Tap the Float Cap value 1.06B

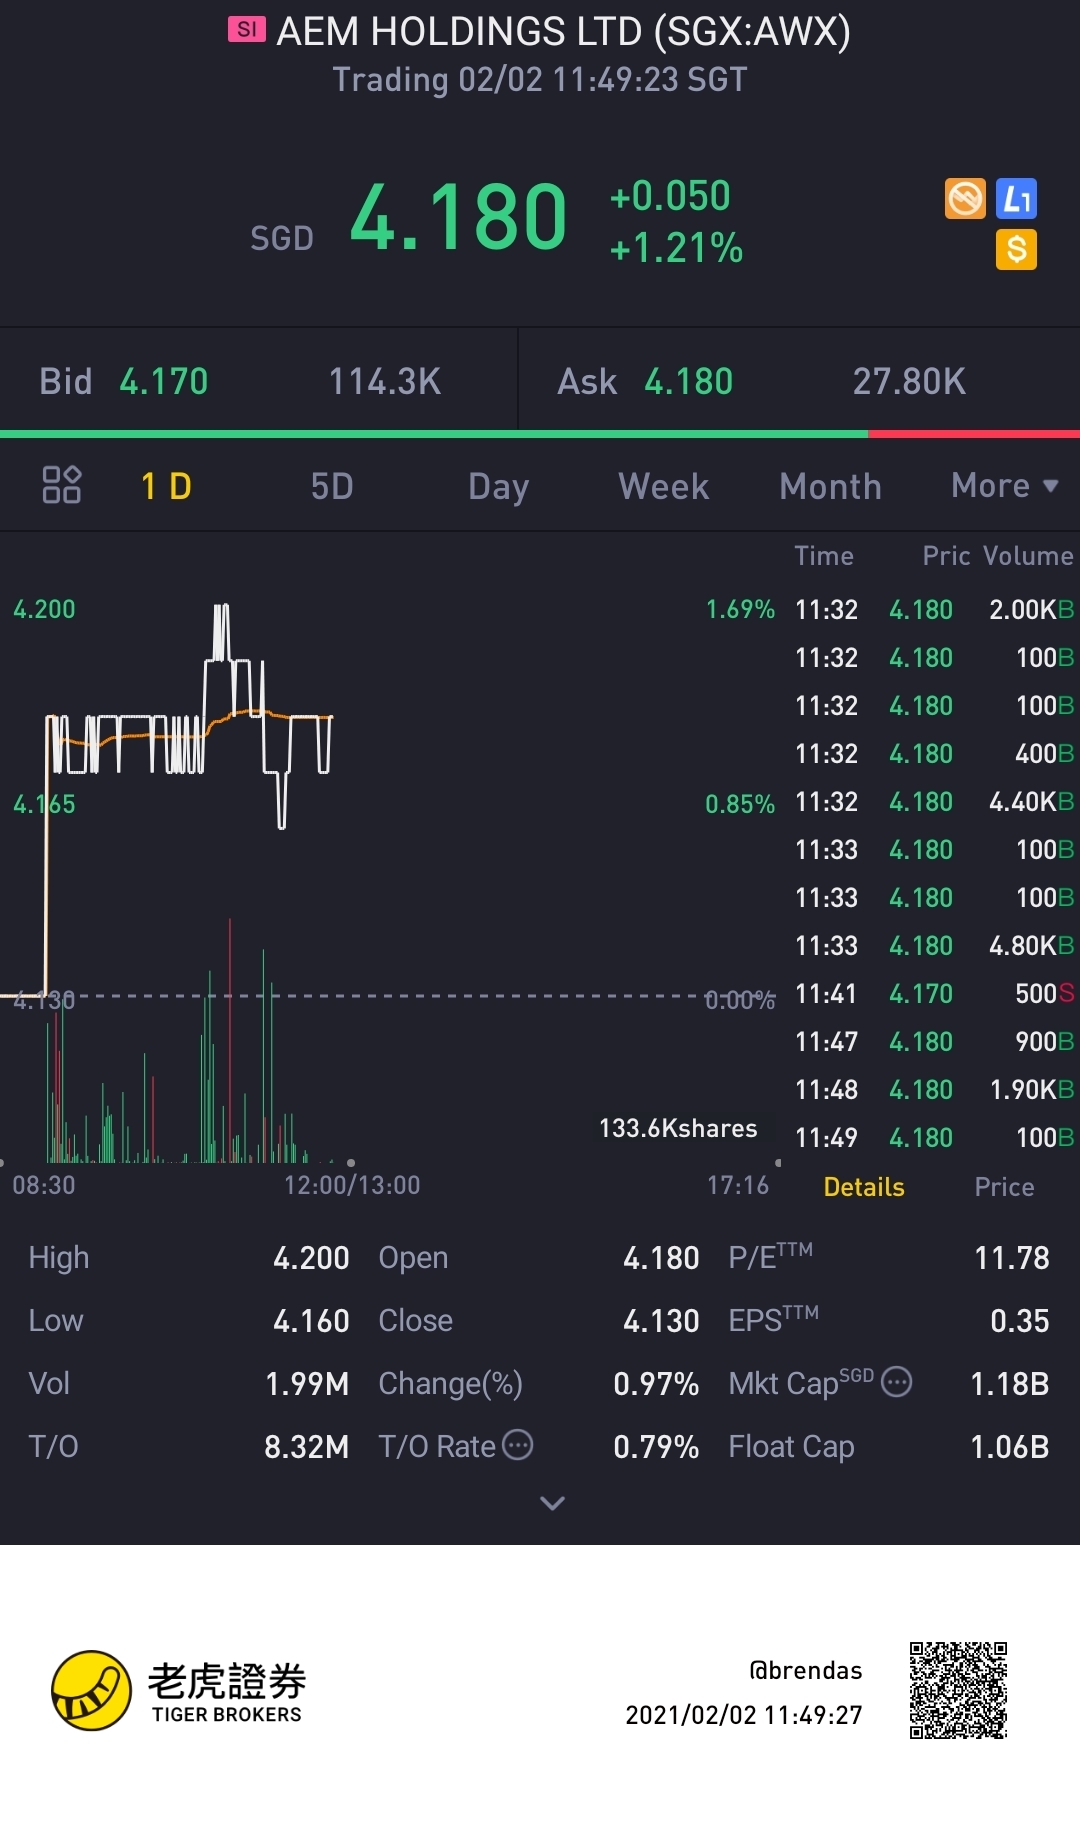(x=1010, y=1446)
